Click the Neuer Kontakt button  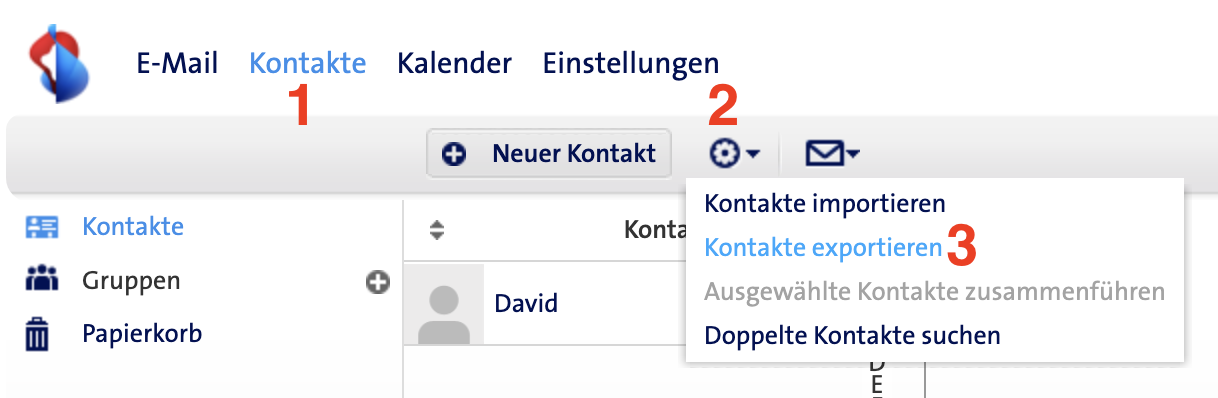[549, 154]
